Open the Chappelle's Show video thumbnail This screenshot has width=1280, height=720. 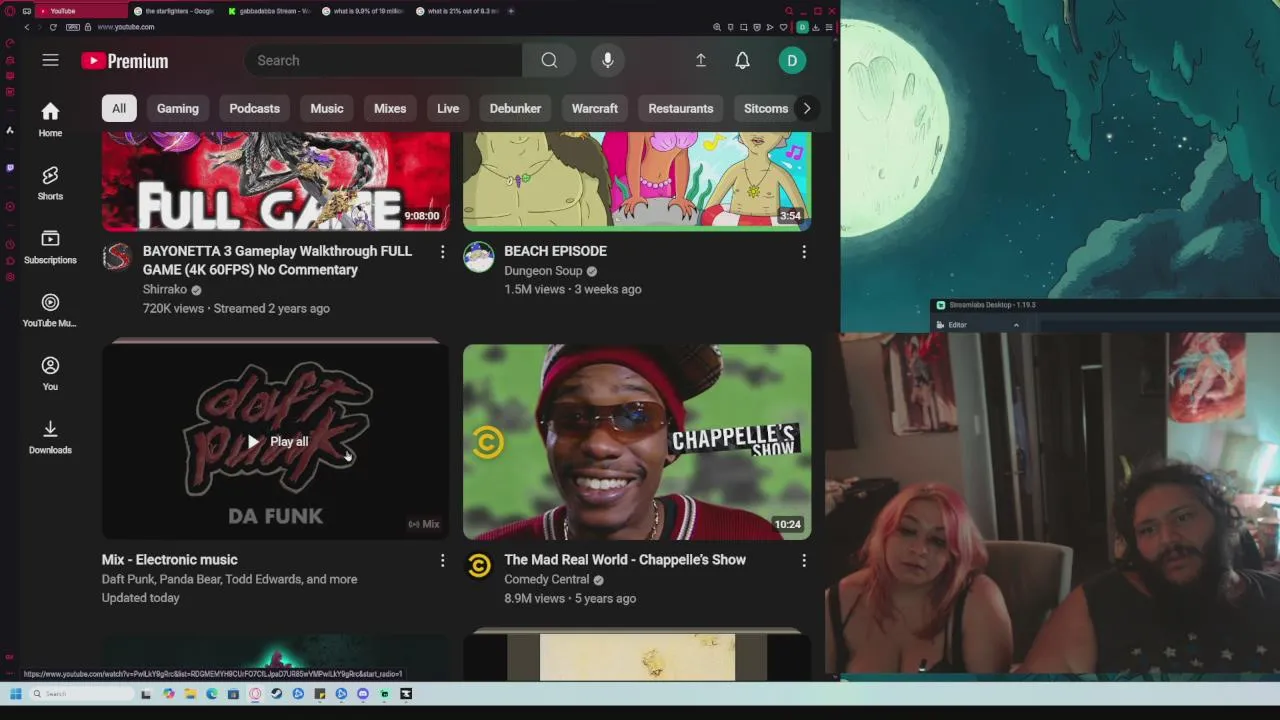click(637, 442)
